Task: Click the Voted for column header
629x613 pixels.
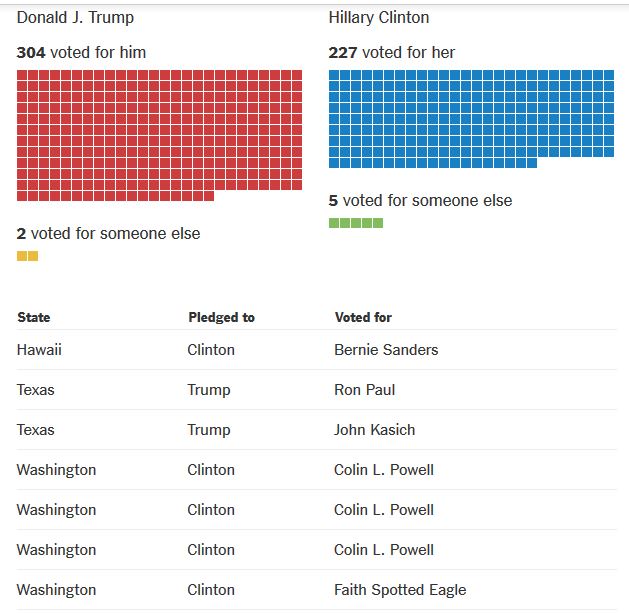Action: (x=363, y=317)
